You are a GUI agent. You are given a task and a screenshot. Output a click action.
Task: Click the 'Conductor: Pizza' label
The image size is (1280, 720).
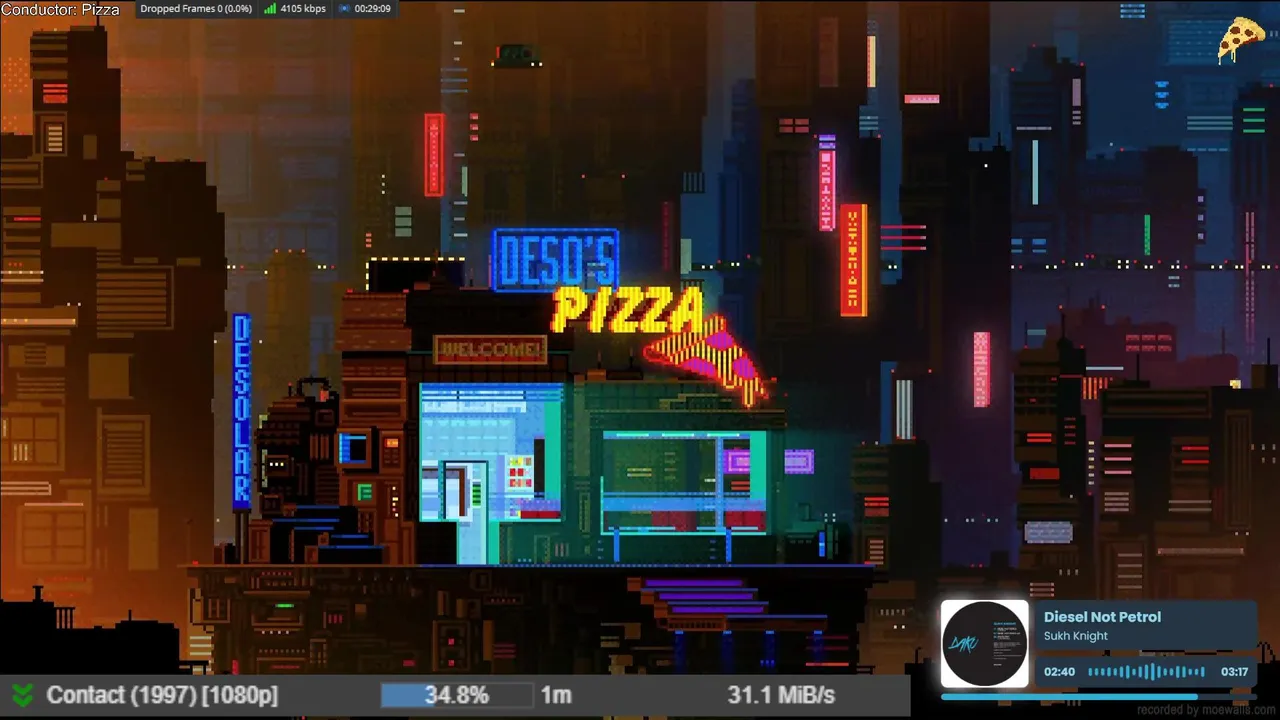click(60, 10)
